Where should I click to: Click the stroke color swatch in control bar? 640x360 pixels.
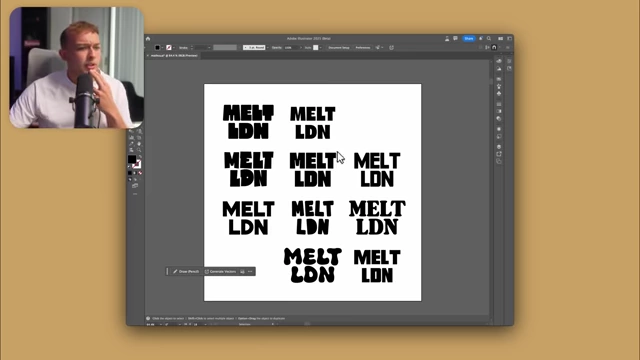point(169,48)
